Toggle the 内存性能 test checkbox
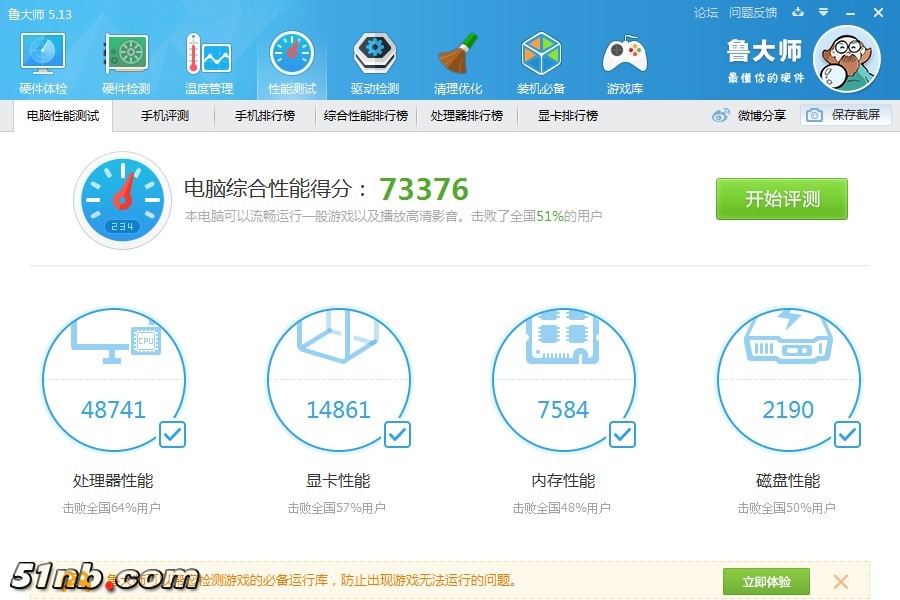The image size is (900, 600). 622,434
